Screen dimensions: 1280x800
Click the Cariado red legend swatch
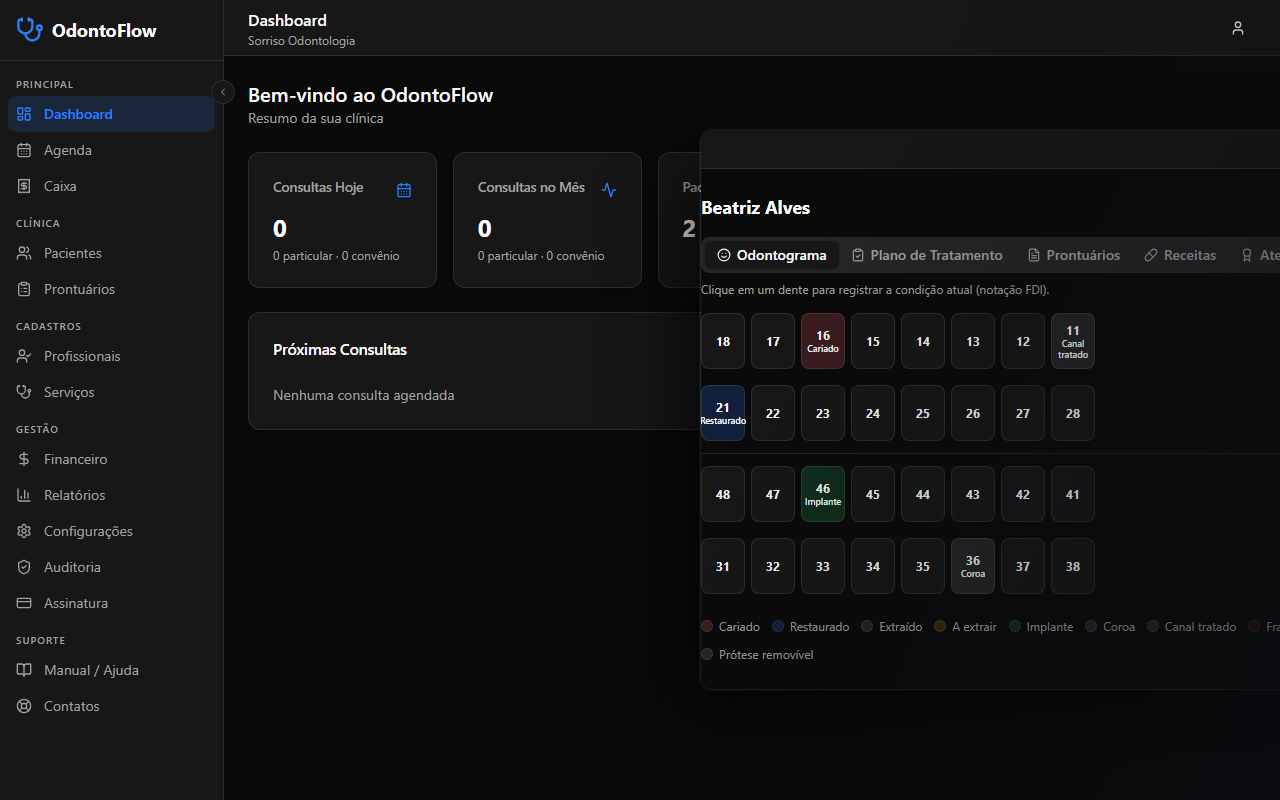[x=707, y=627]
